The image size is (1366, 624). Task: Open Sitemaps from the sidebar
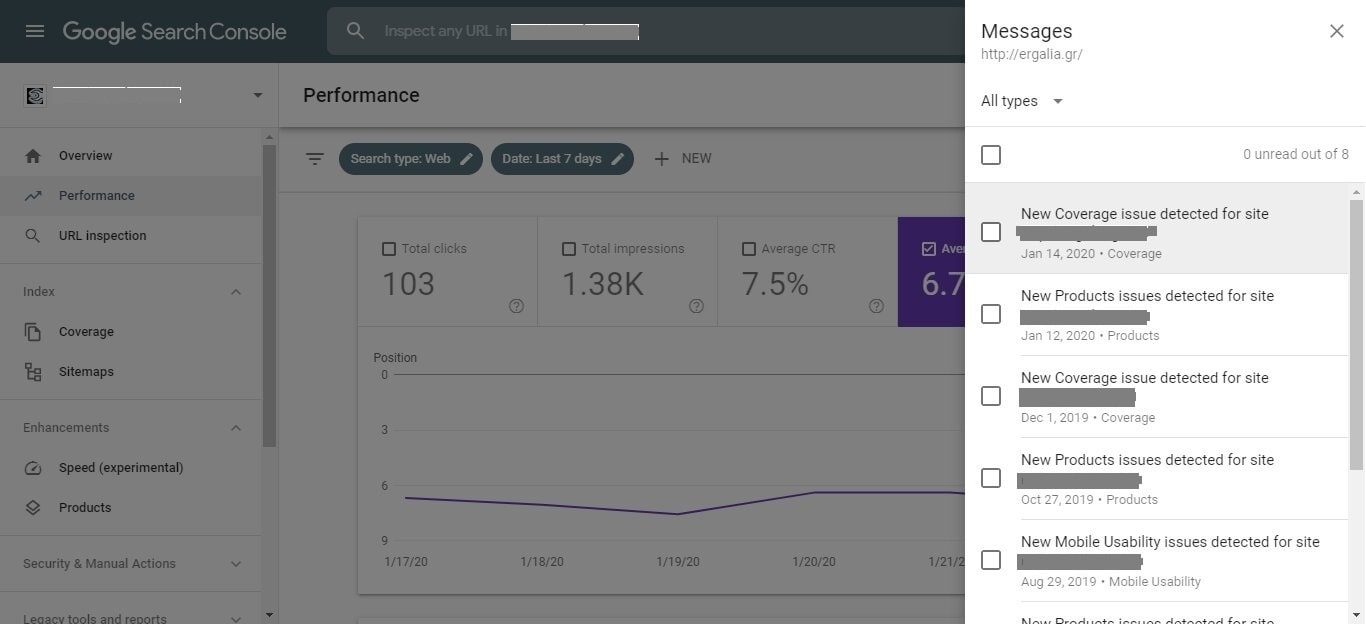(x=86, y=372)
